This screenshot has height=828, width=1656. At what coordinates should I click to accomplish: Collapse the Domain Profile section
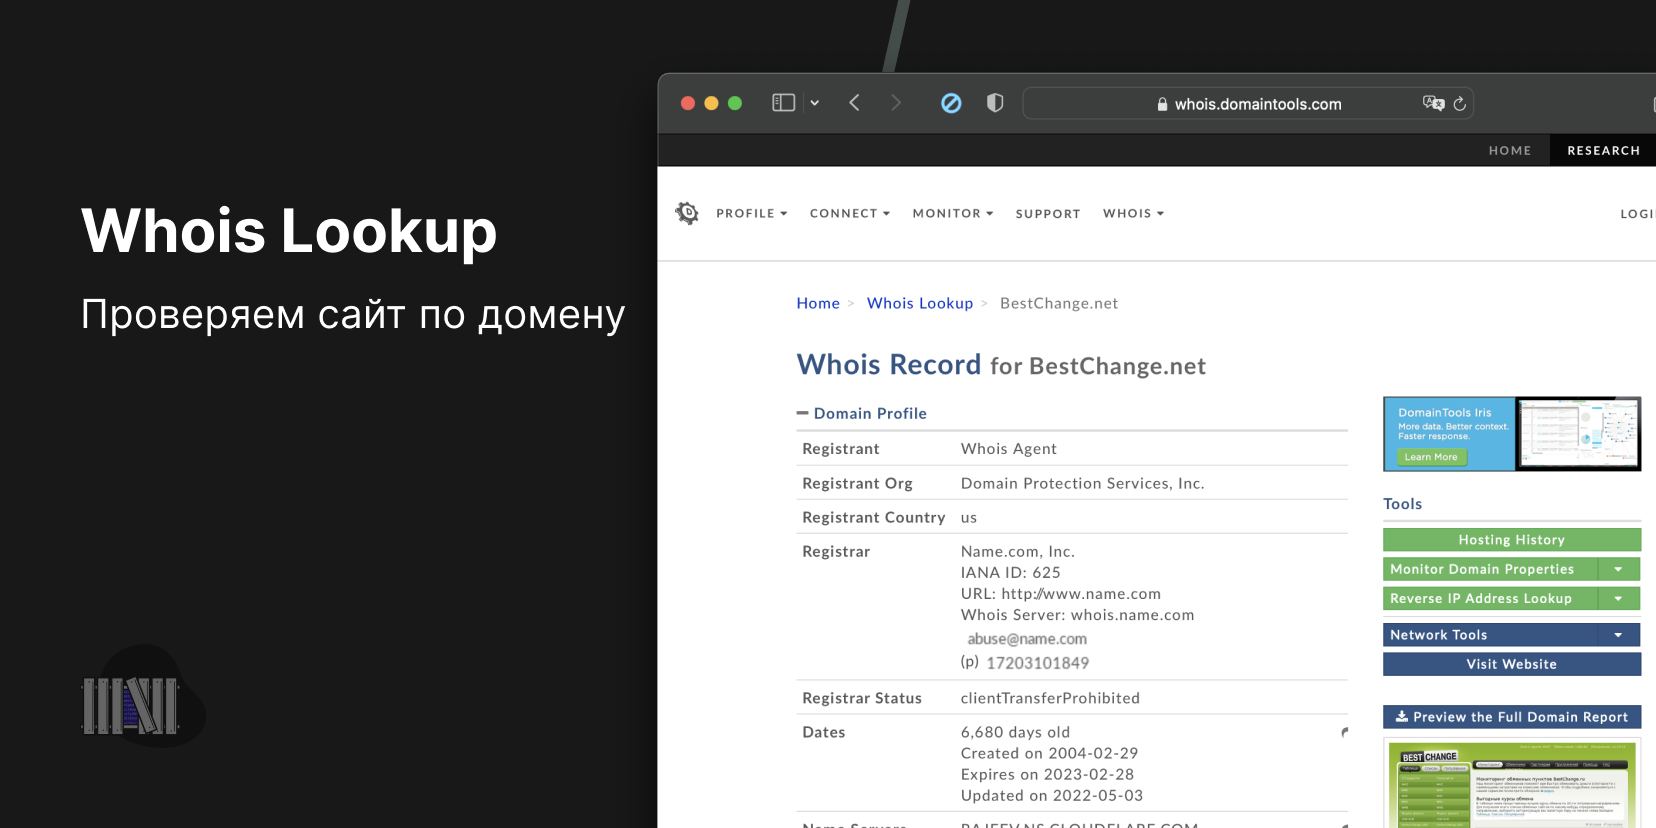click(x=862, y=413)
